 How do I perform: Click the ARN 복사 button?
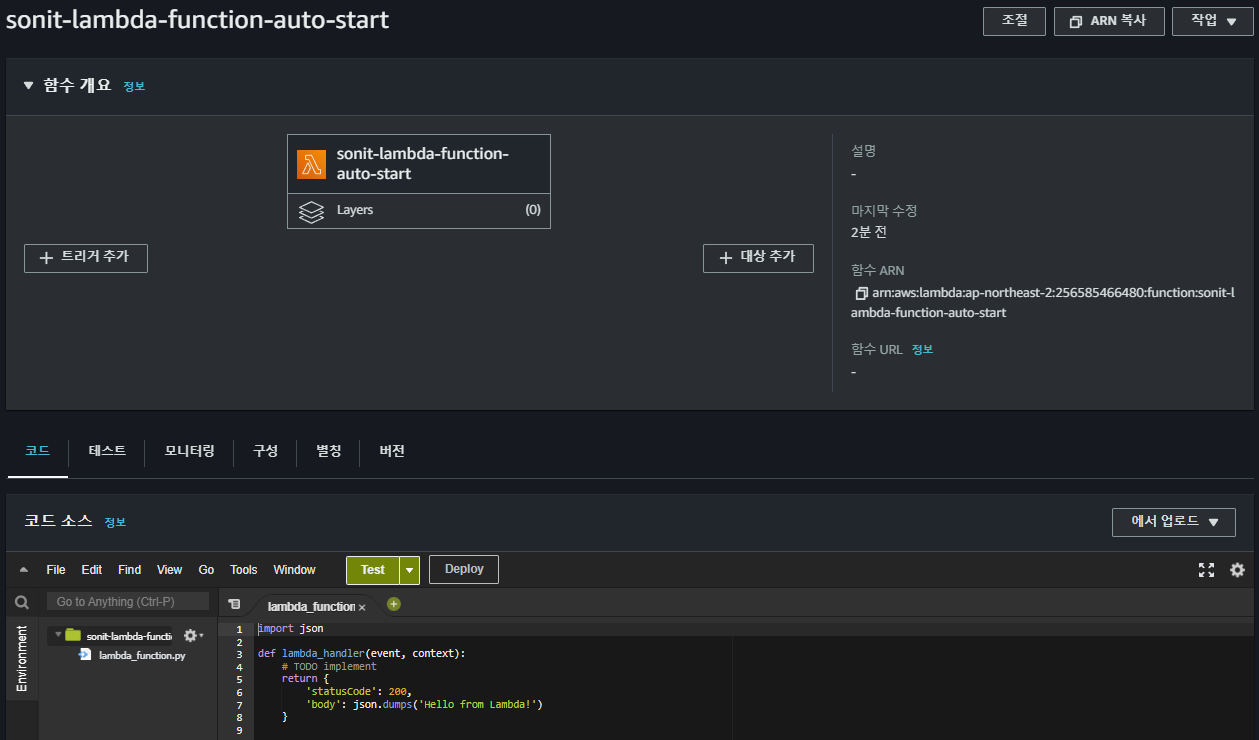(1109, 21)
